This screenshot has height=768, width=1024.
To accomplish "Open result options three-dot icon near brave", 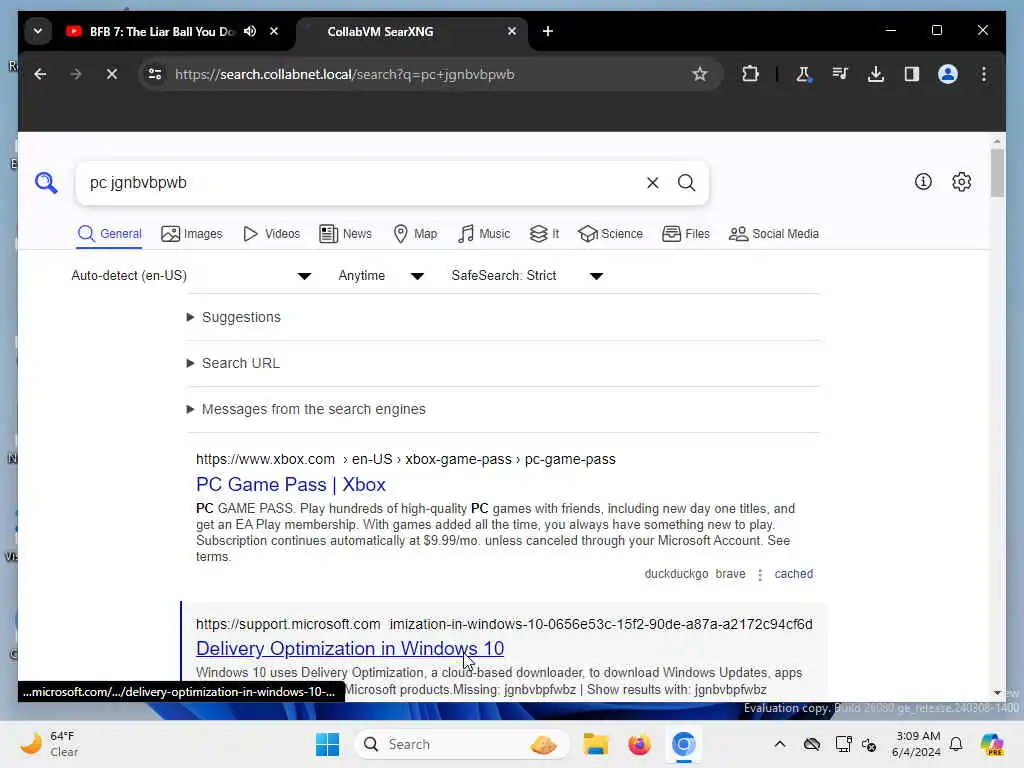I will (760, 575).
